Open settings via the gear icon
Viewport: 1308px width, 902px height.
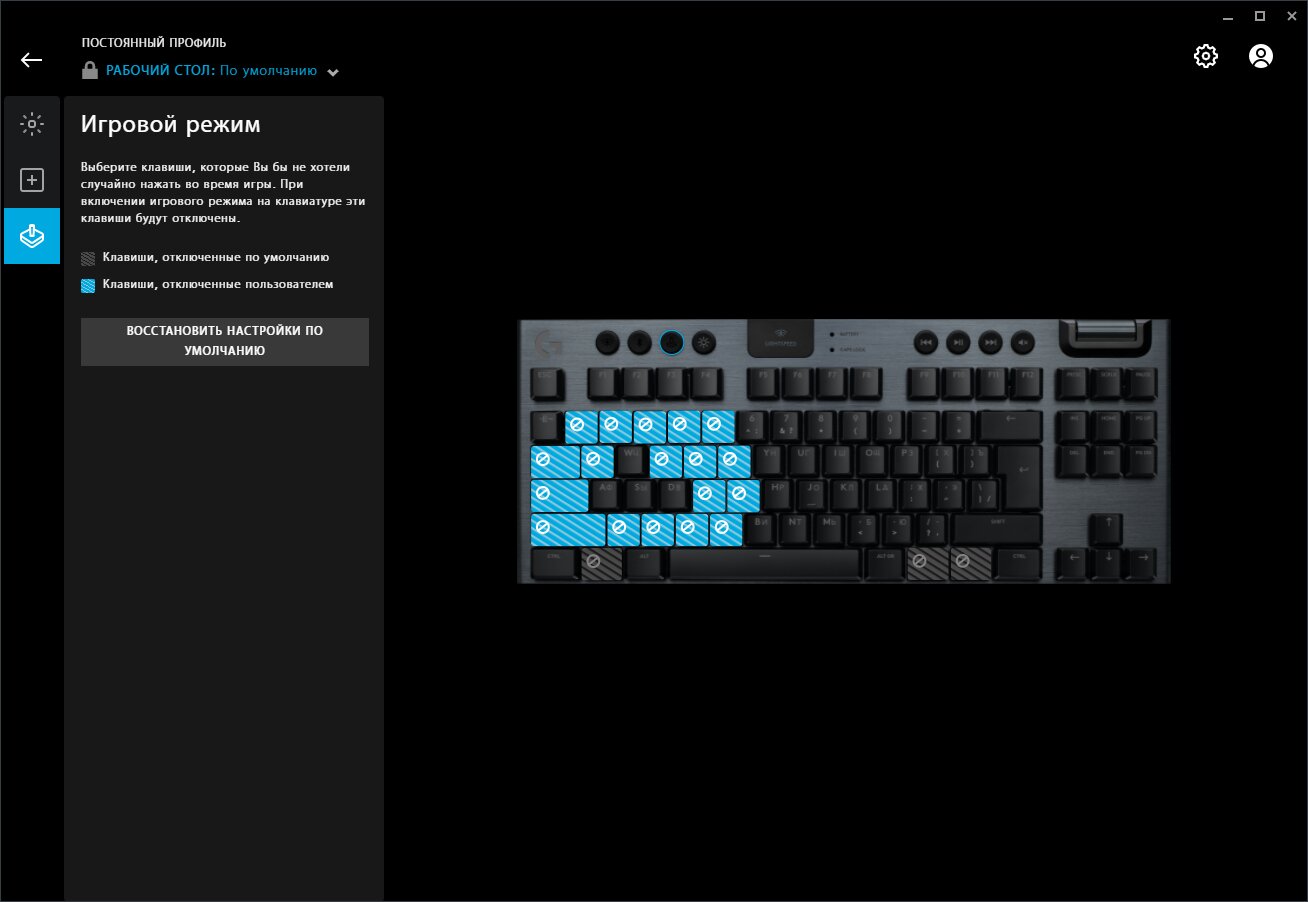(1206, 56)
